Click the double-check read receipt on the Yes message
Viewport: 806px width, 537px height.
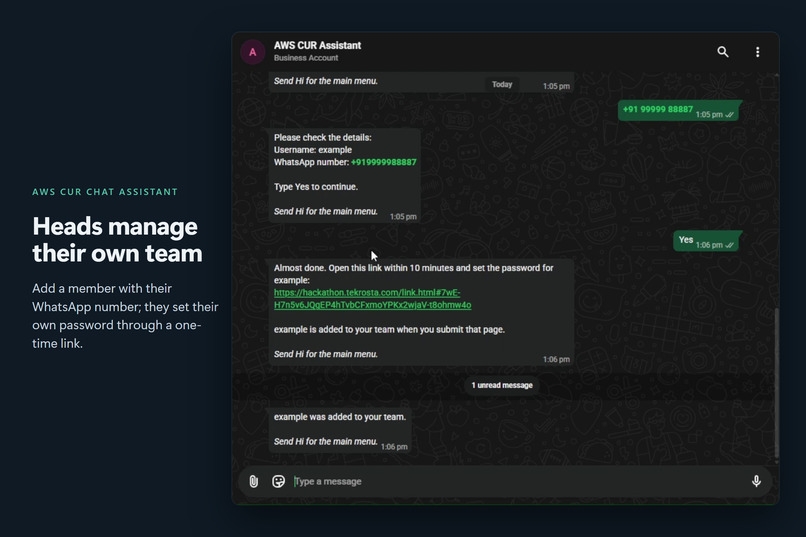729,245
